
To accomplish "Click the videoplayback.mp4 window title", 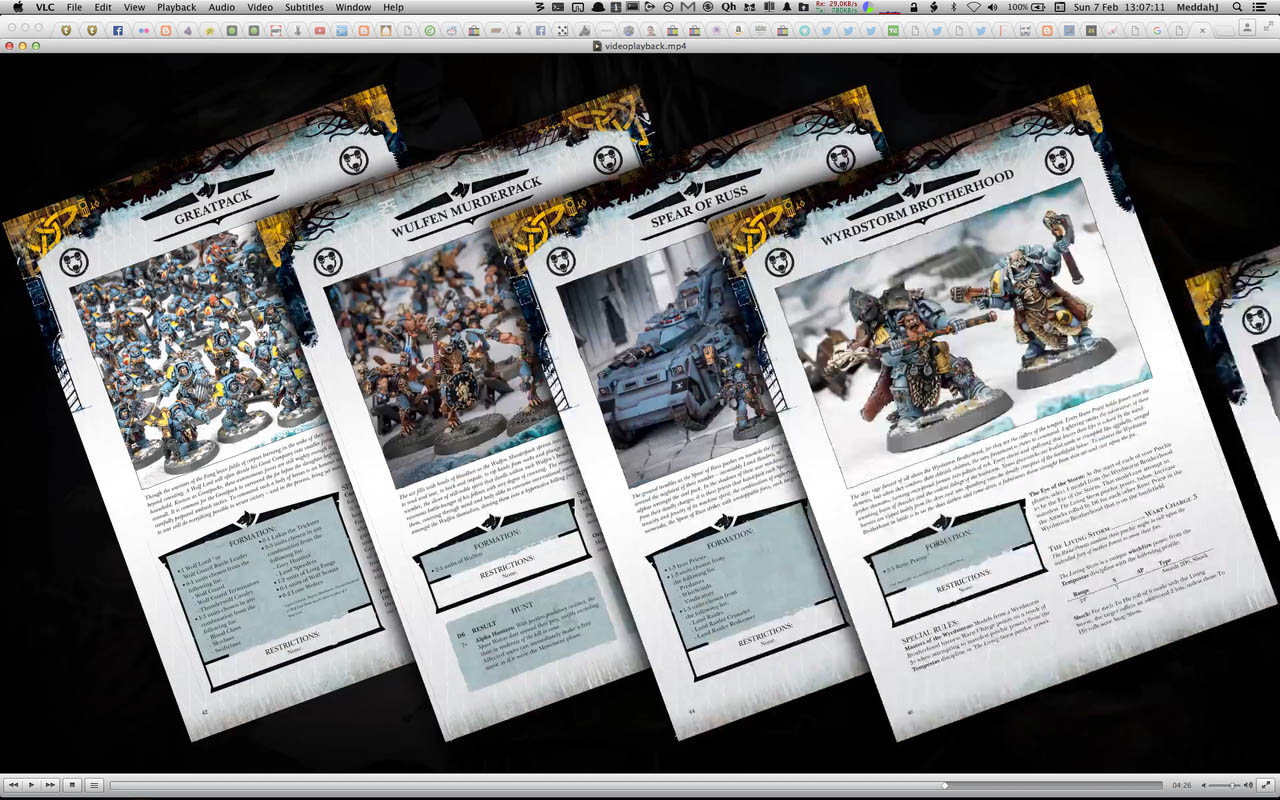I will [x=646, y=46].
